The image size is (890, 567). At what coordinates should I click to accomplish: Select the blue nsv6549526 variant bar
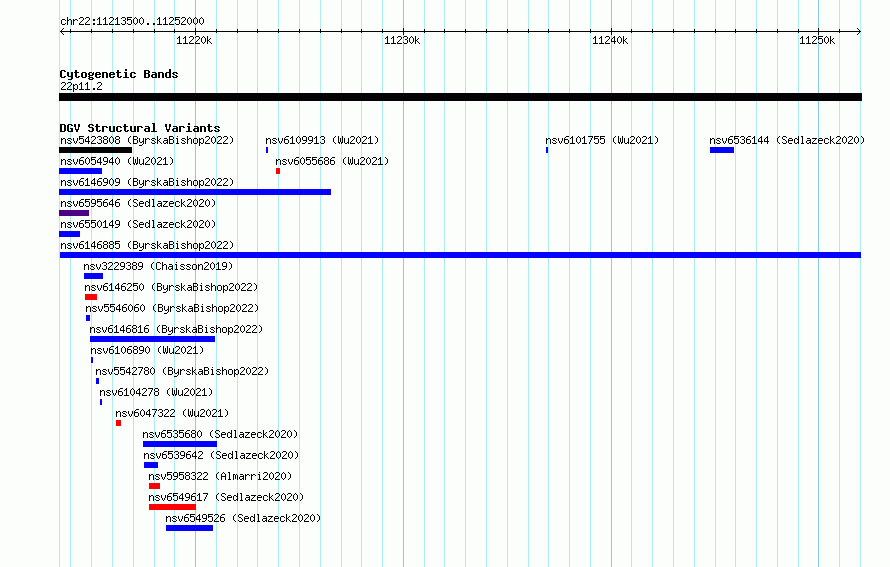tap(190, 528)
